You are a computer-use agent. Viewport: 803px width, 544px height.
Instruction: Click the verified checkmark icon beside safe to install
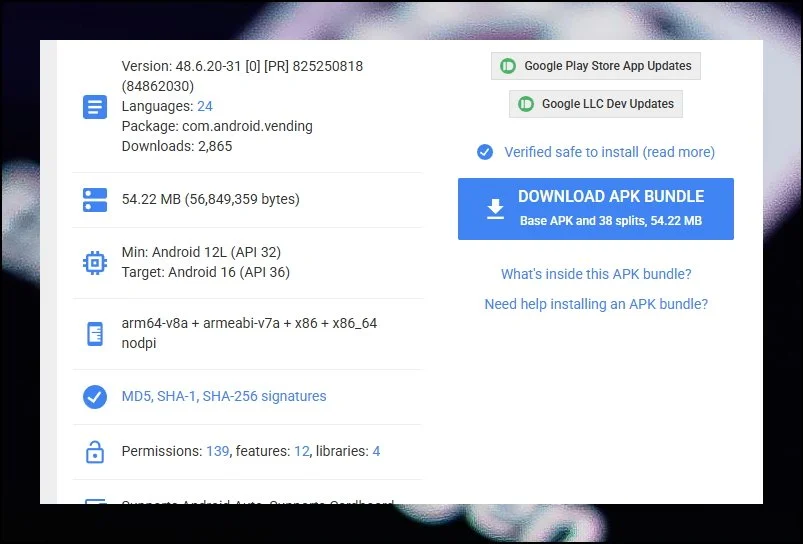(485, 152)
